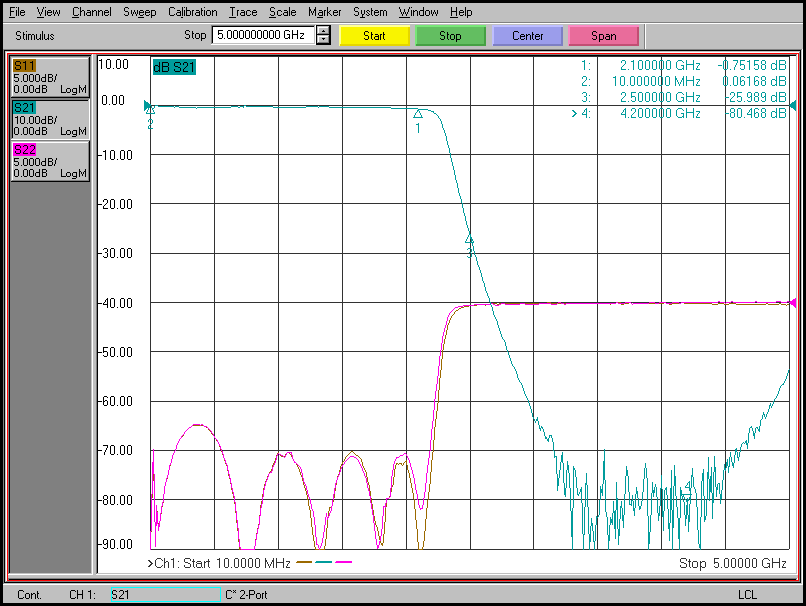Click the -40.00 scale label
806x606 pixels.
116,303
